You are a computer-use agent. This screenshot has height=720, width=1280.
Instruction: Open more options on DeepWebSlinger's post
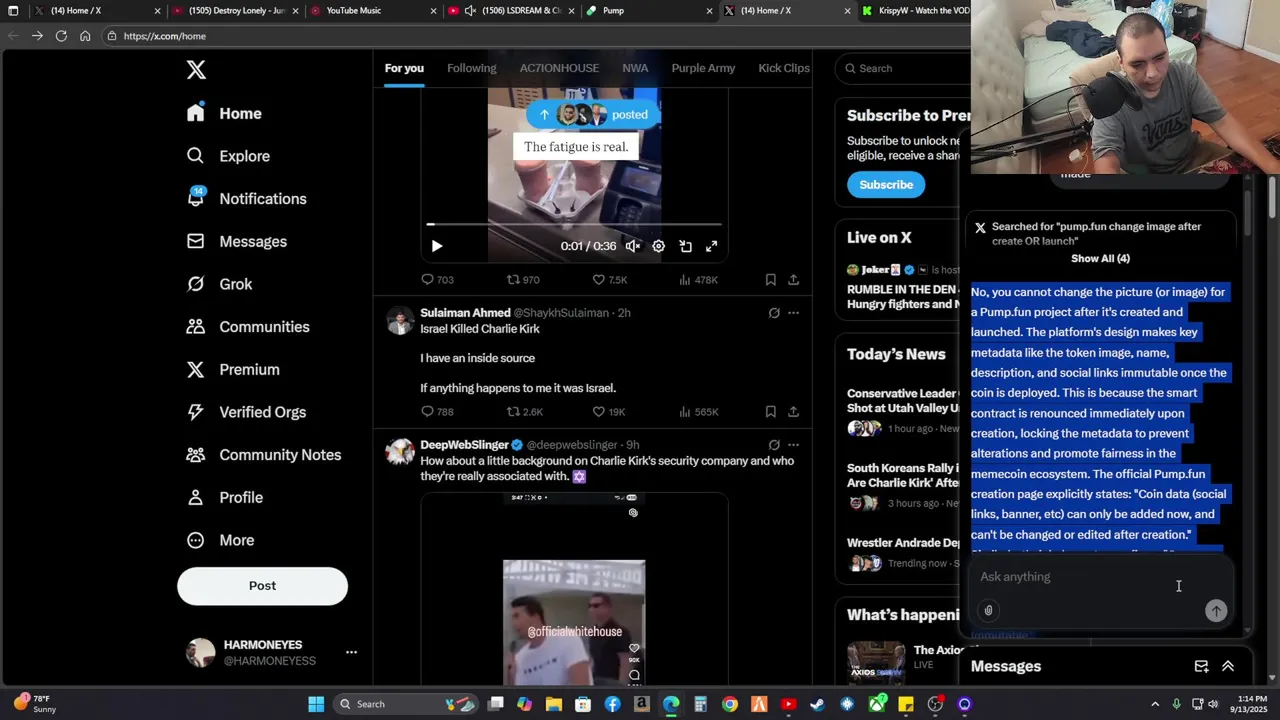793,445
